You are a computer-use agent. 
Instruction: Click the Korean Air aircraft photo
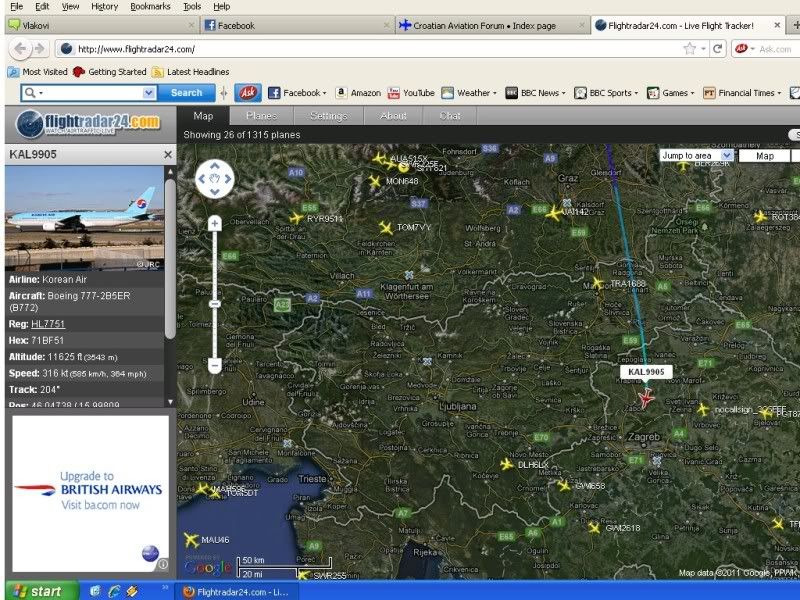tap(85, 218)
